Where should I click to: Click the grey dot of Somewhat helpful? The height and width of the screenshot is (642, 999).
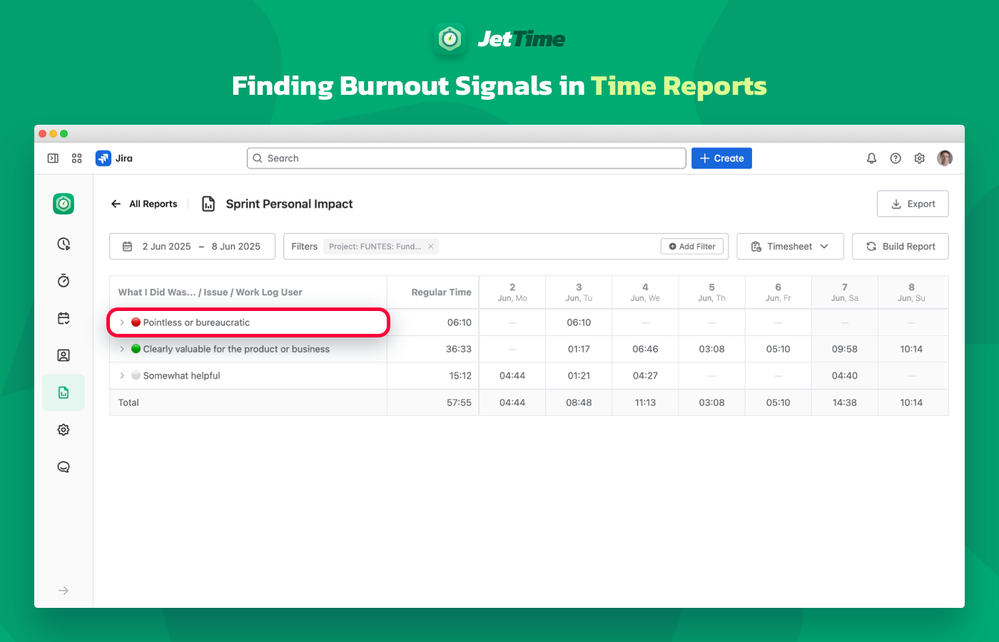(136, 376)
